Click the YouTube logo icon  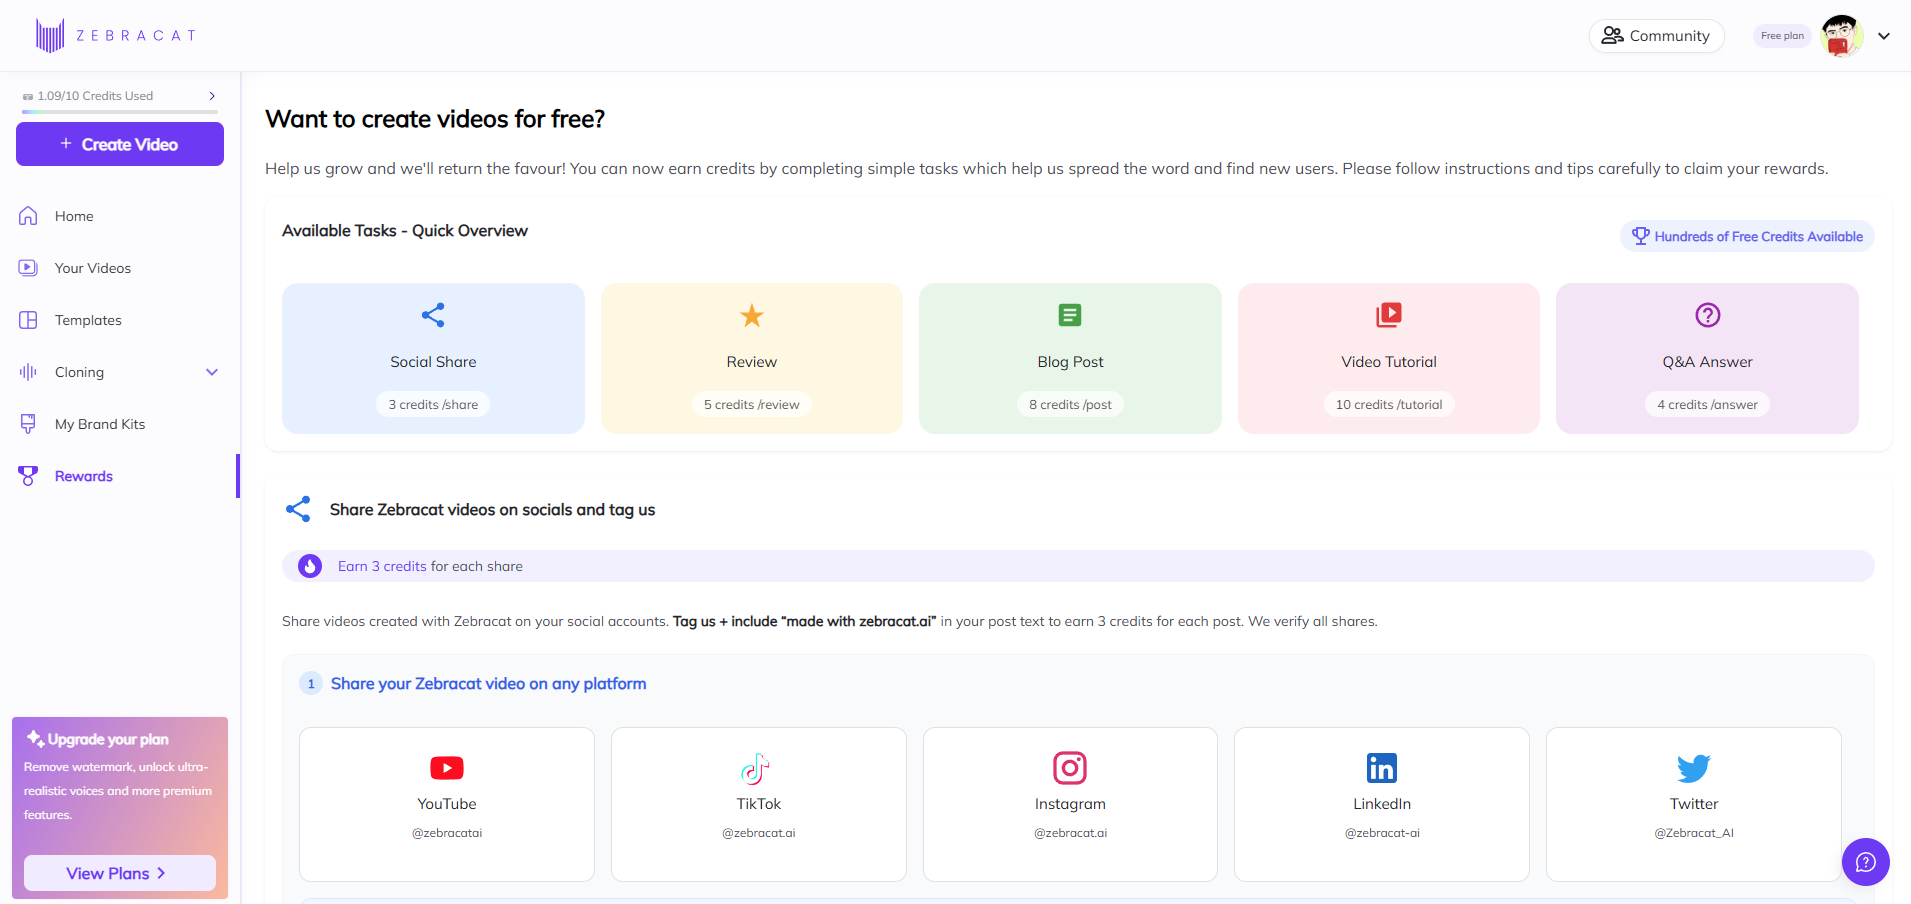[447, 768]
